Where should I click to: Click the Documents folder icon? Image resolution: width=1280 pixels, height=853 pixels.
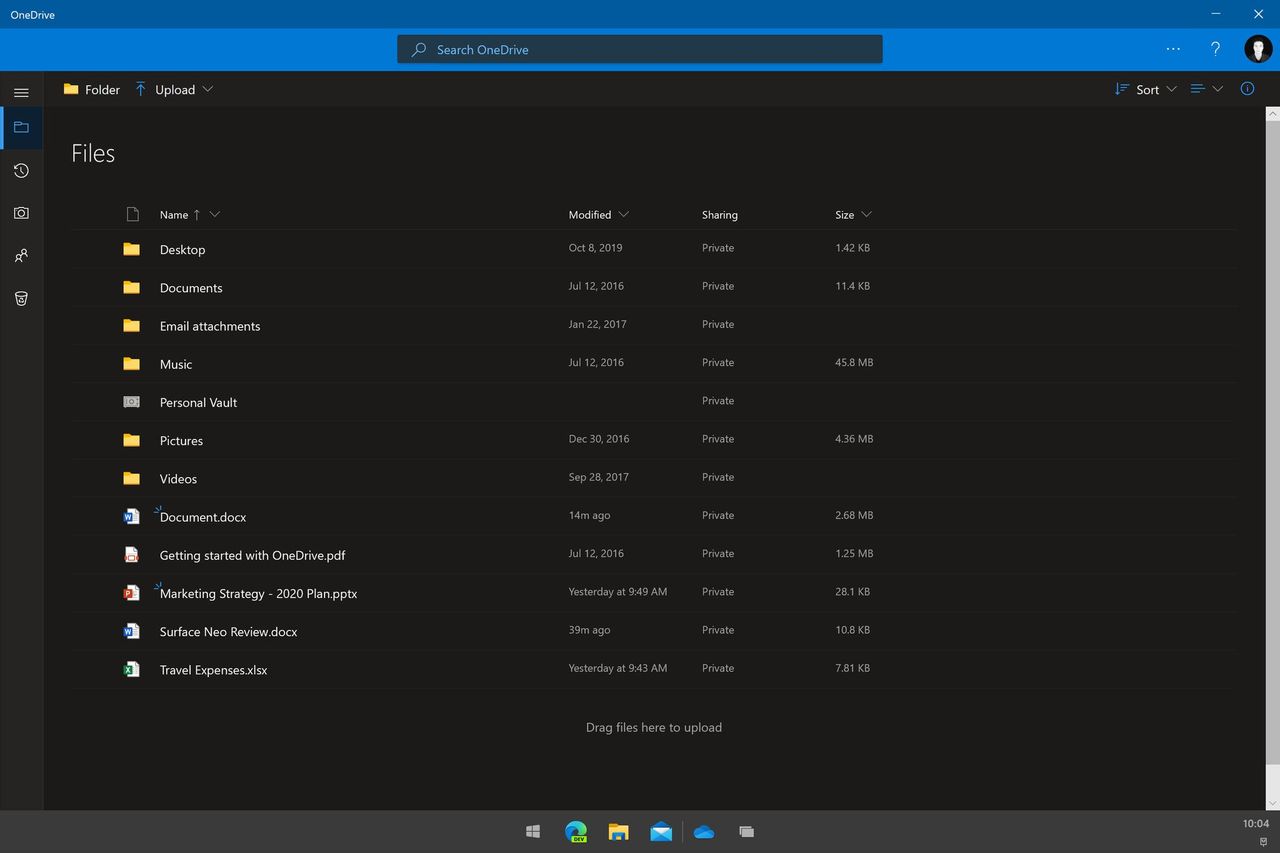(x=131, y=287)
